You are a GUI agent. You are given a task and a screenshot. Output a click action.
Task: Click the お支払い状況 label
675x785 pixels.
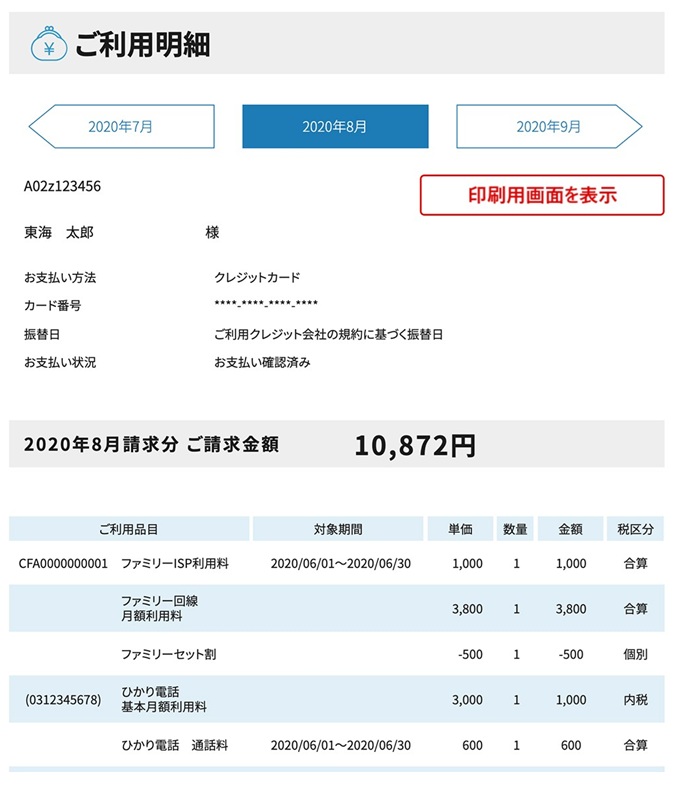click(x=60, y=362)
